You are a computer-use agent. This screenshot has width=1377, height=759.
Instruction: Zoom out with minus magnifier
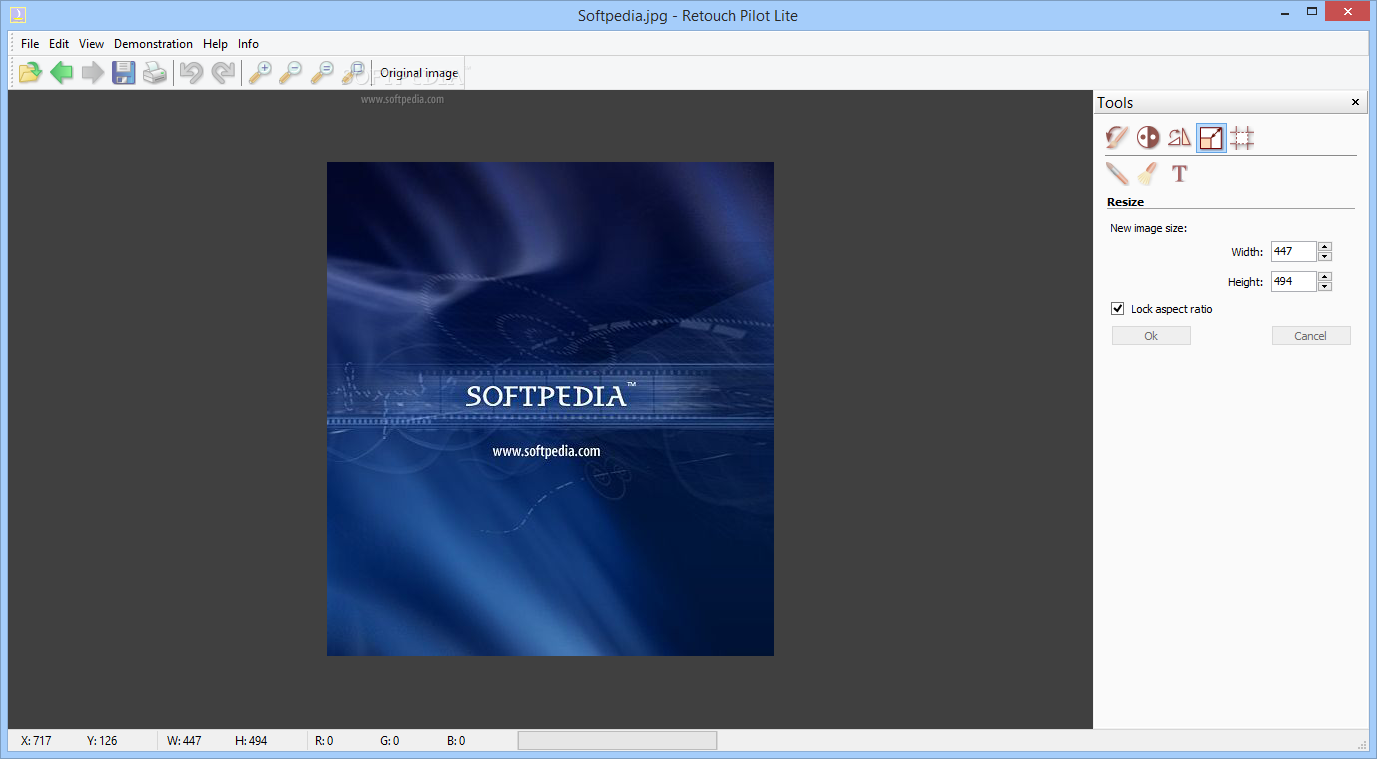point(291,72)
